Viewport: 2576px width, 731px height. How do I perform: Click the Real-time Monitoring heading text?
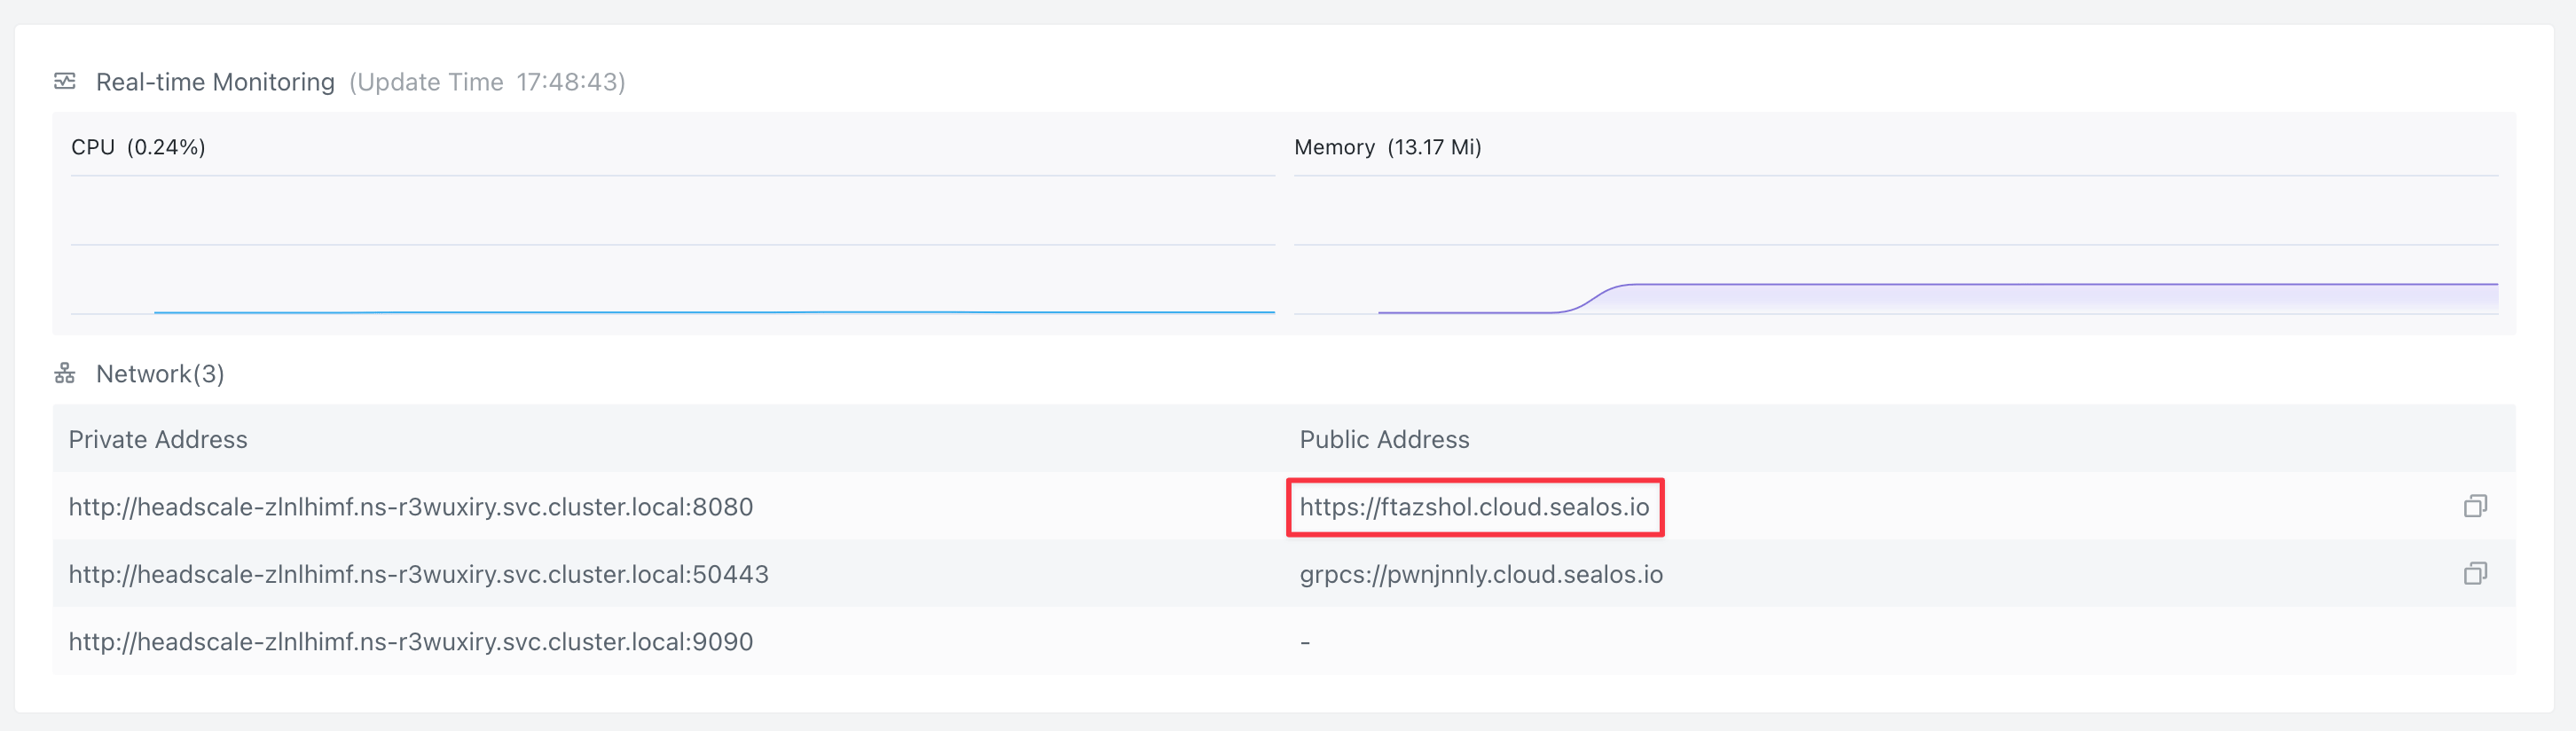[x=215, y=82]
